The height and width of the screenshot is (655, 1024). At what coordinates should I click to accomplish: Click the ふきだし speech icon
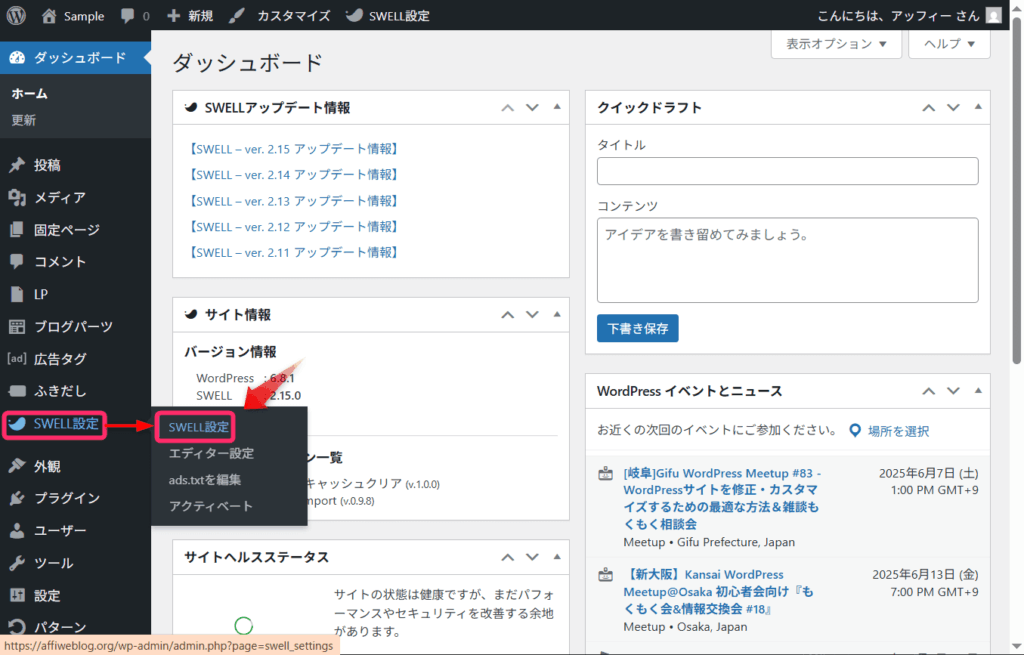pyautogui.click(x=17, y=391)
